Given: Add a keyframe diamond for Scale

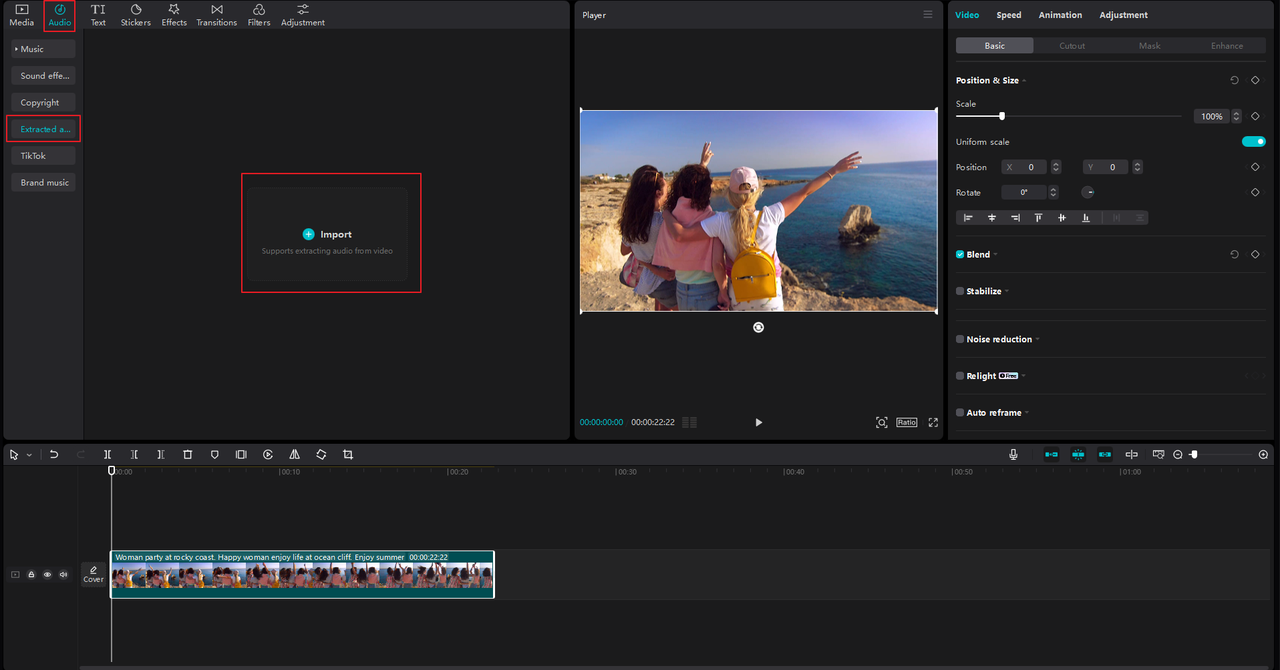Looking at the screenshot, I should [x=1255, y=116].
